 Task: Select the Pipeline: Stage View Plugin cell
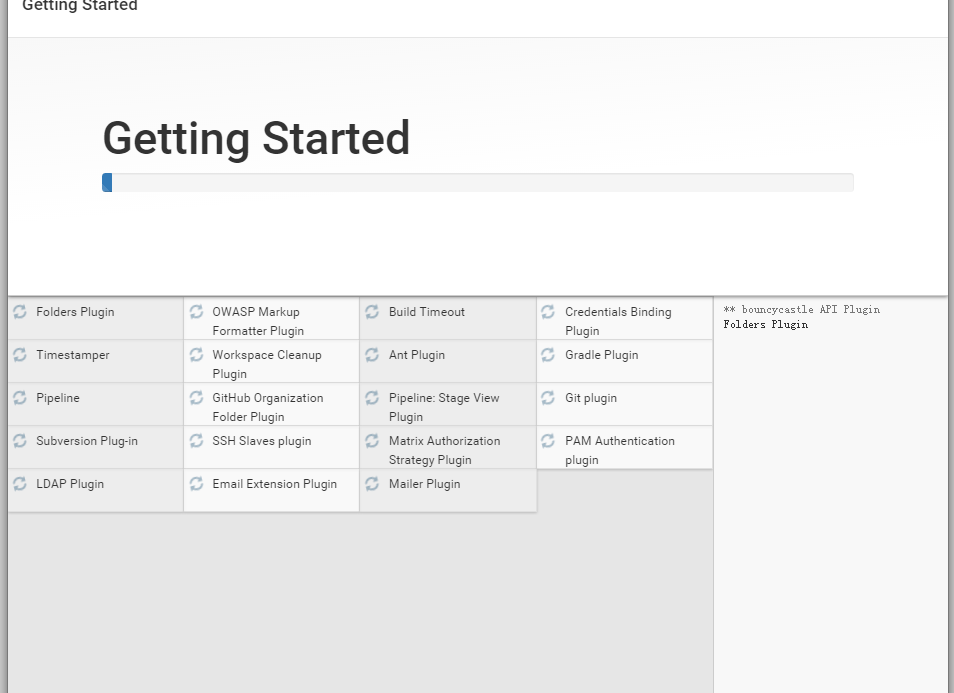(444, 407)
